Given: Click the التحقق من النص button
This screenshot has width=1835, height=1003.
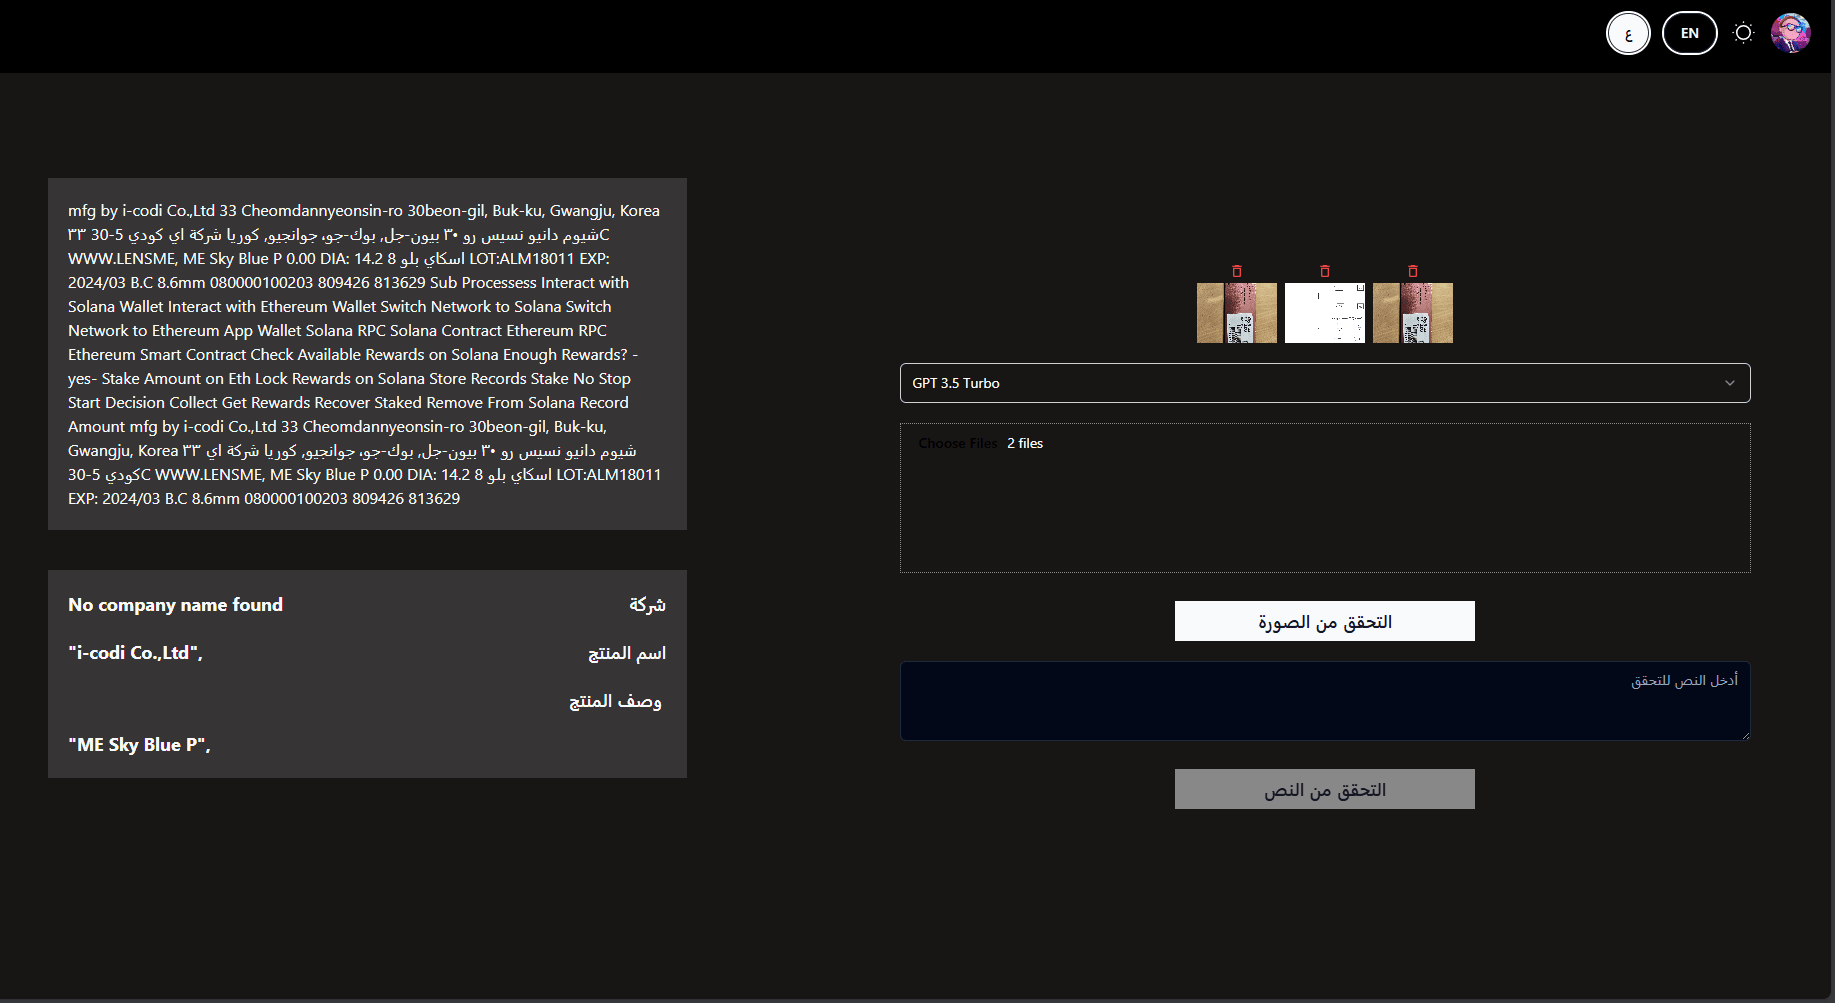Looking at the screenshot, I should click(x=1325, y=789).
